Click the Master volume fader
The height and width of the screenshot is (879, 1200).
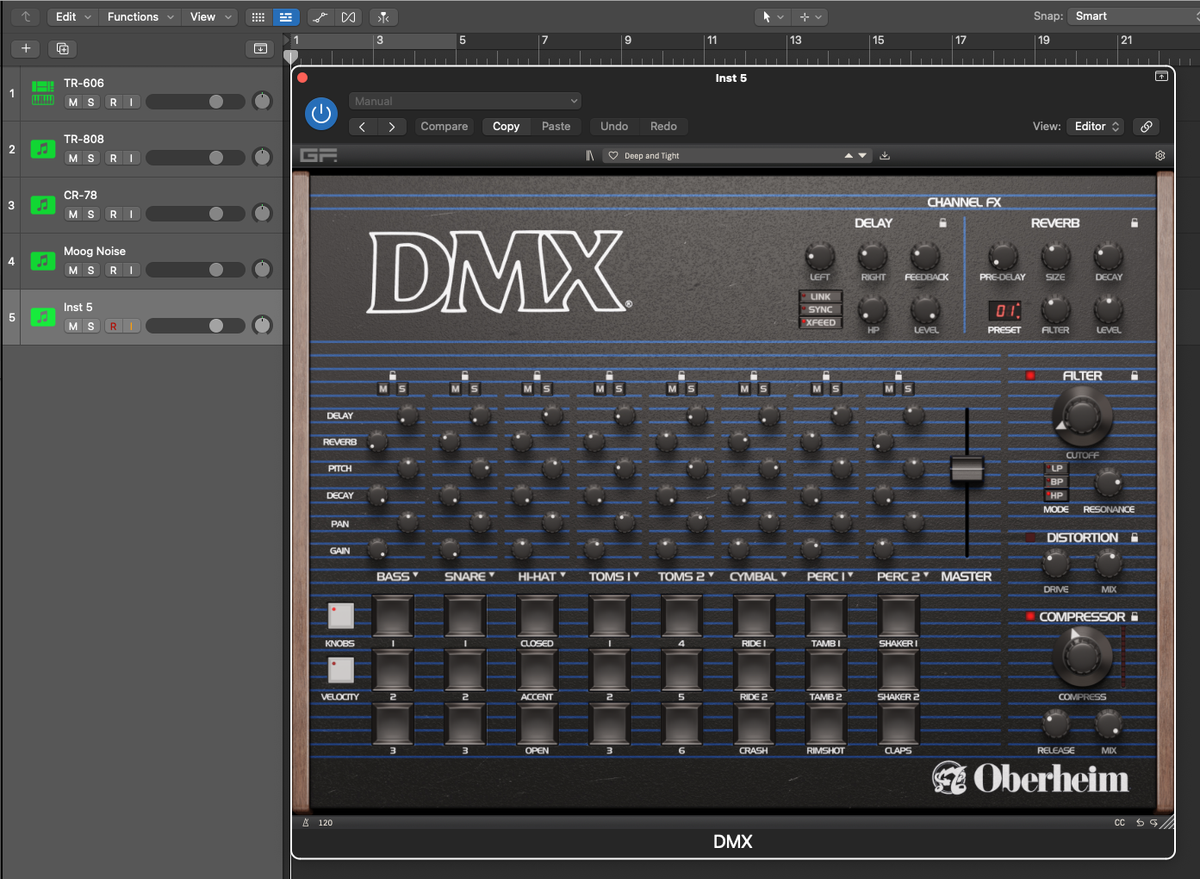(x=967, y=469)
